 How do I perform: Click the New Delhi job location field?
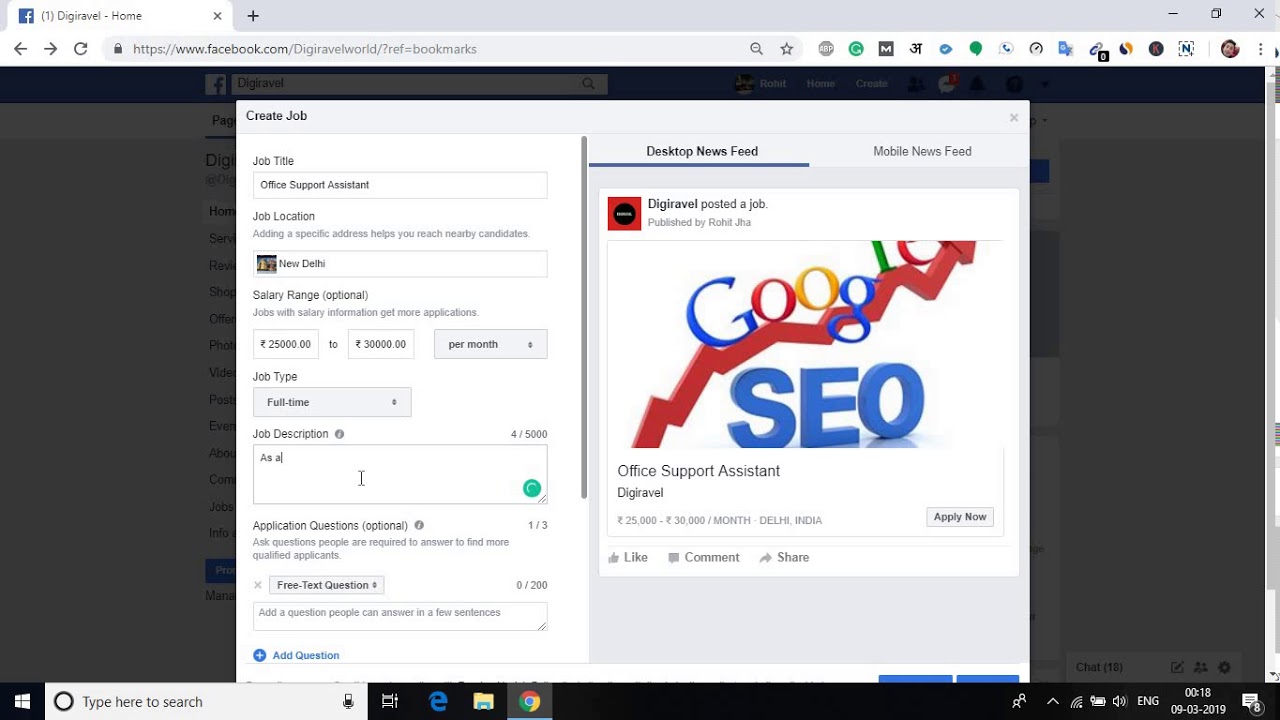coord(400,263)
